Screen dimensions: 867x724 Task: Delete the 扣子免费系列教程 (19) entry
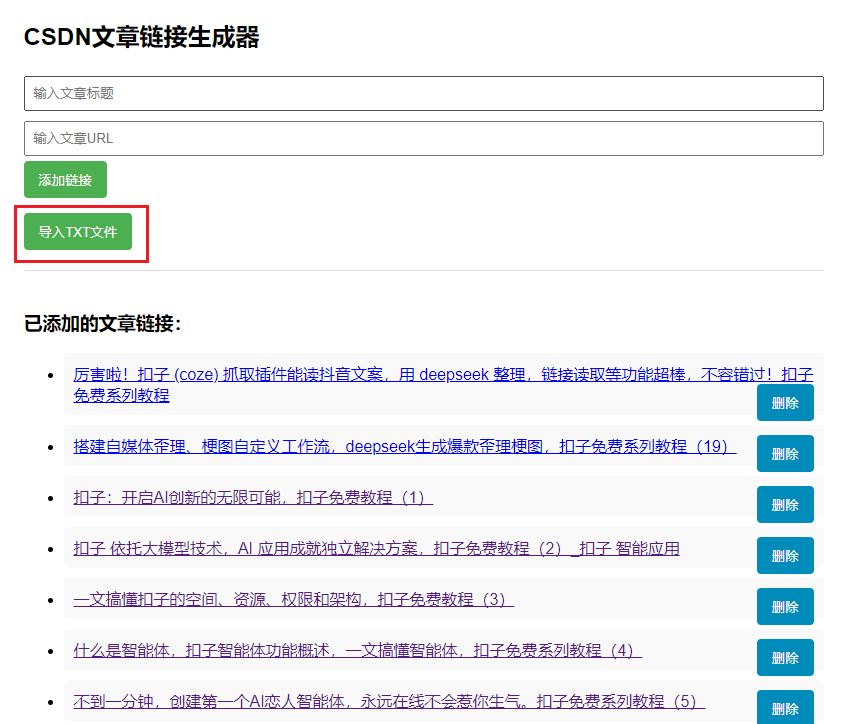coord(785,454)
